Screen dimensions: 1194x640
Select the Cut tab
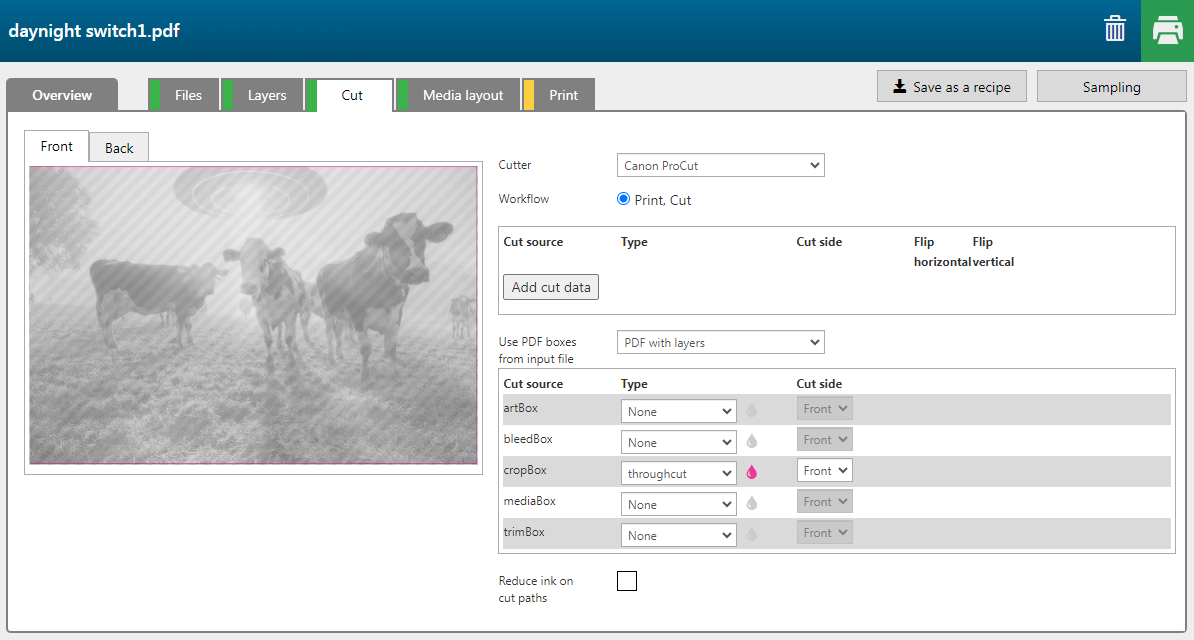pos(350,95)
